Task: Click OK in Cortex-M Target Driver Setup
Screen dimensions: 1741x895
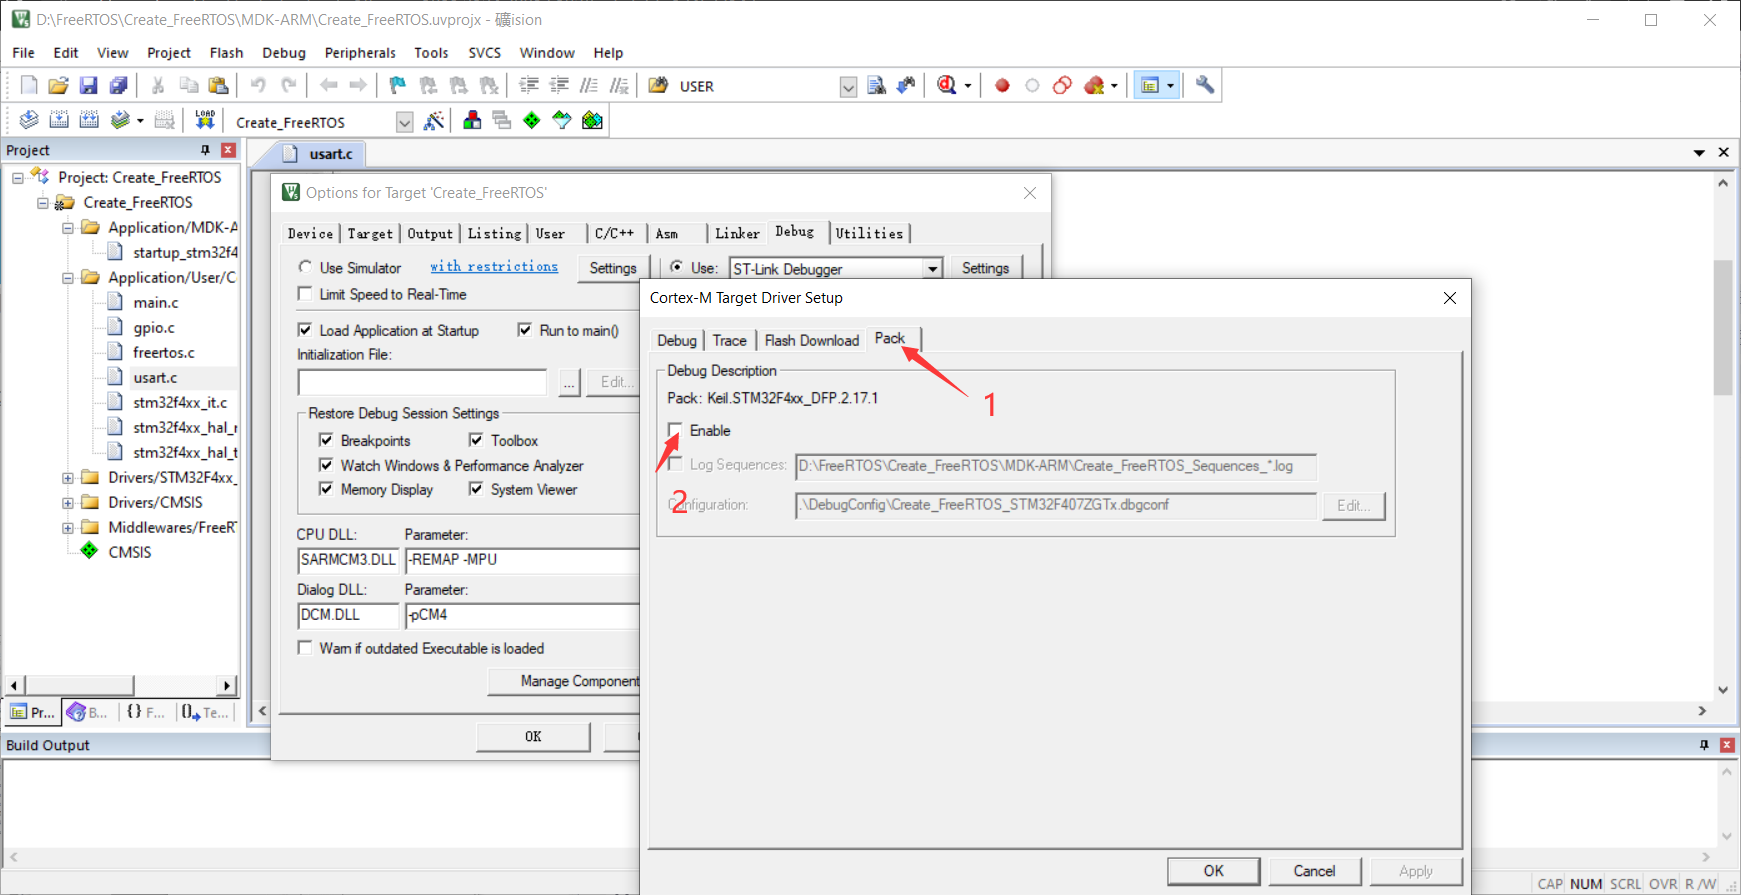Action: 1213,871
